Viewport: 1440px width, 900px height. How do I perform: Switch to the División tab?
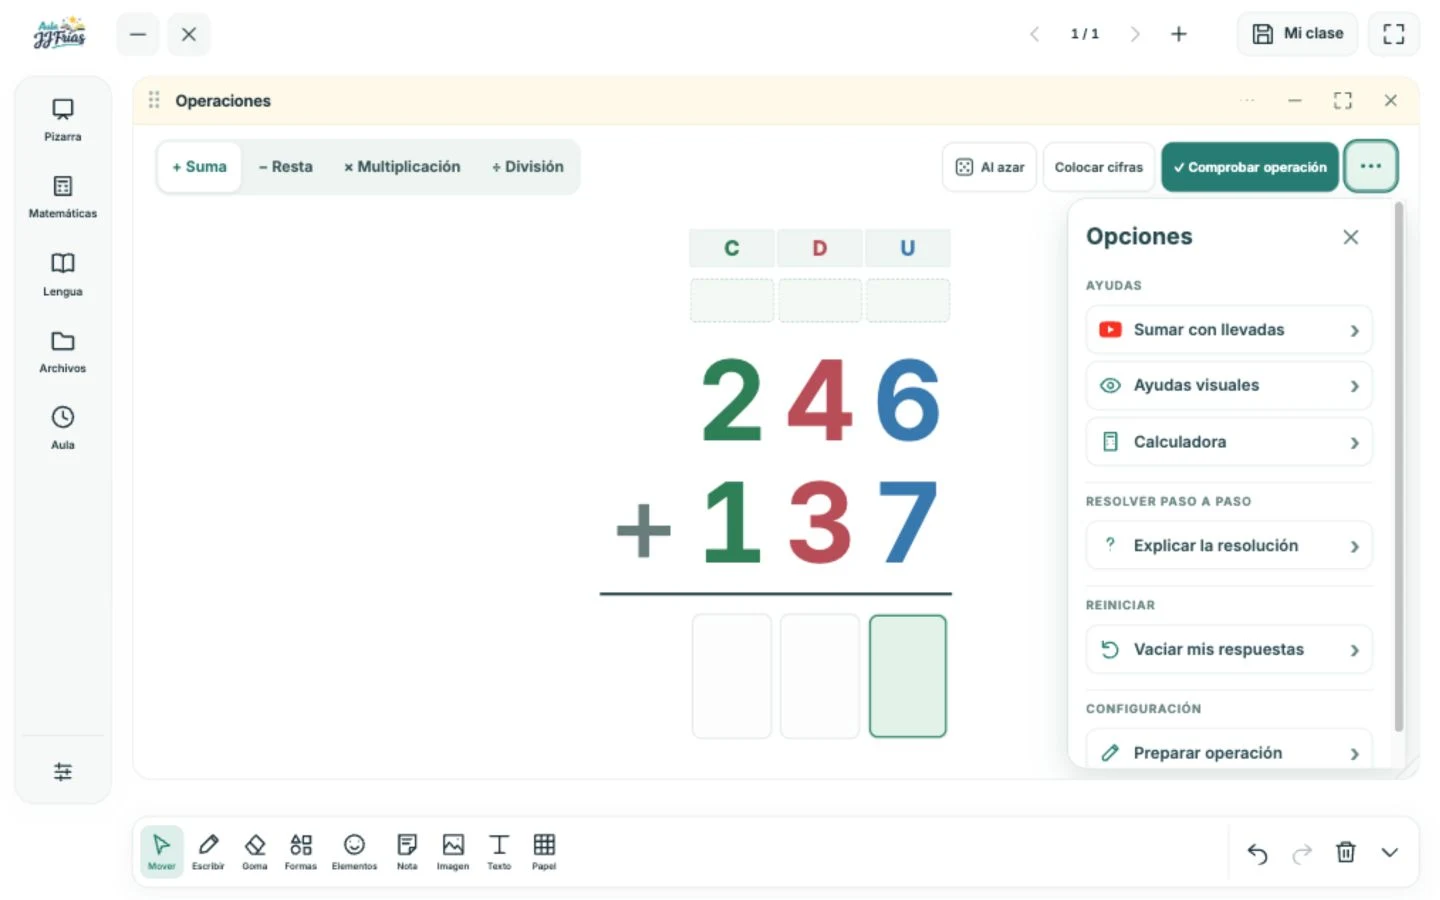click(527, 167)
